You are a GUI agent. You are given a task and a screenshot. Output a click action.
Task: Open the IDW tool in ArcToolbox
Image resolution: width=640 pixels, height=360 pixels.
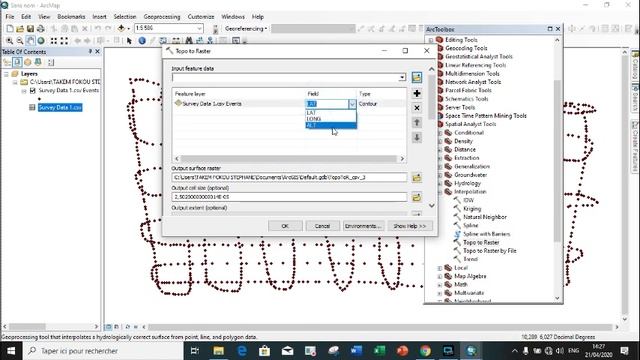(x=468, y=200)
